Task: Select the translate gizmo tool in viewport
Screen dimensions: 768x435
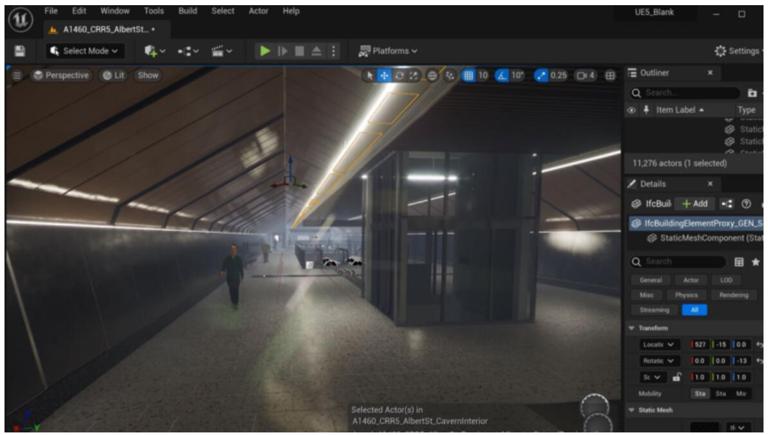Action: tap(384, 75)
